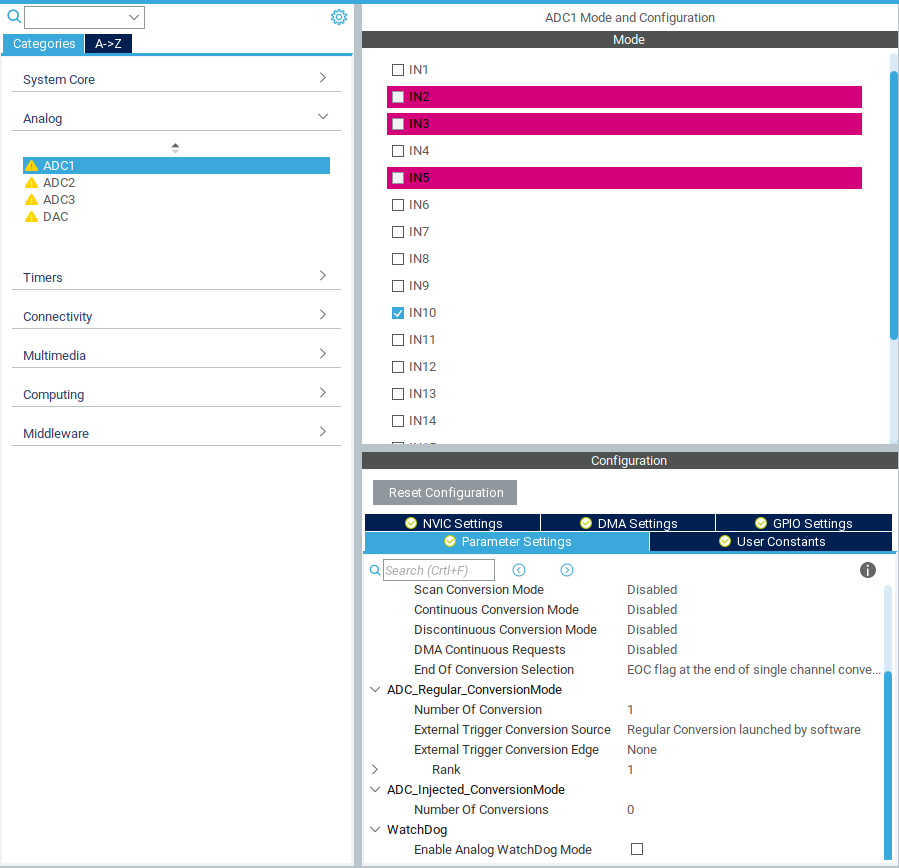Enable the IN7 channel checkbox
The height and width of the screenshot is (868, 899).
click(x=398, y=232)
